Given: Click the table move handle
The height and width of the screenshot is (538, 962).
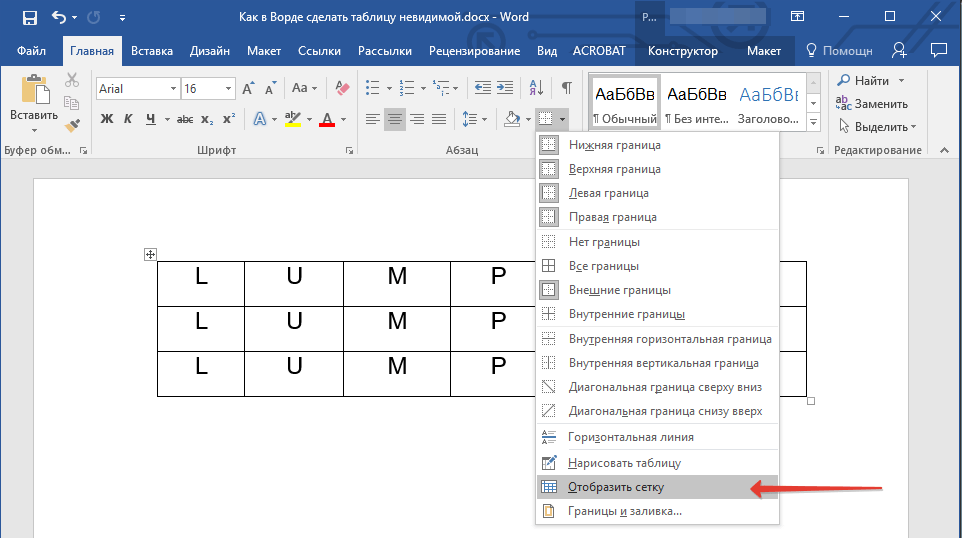Looking at the screenshot, I should click(x=150, y=255).
